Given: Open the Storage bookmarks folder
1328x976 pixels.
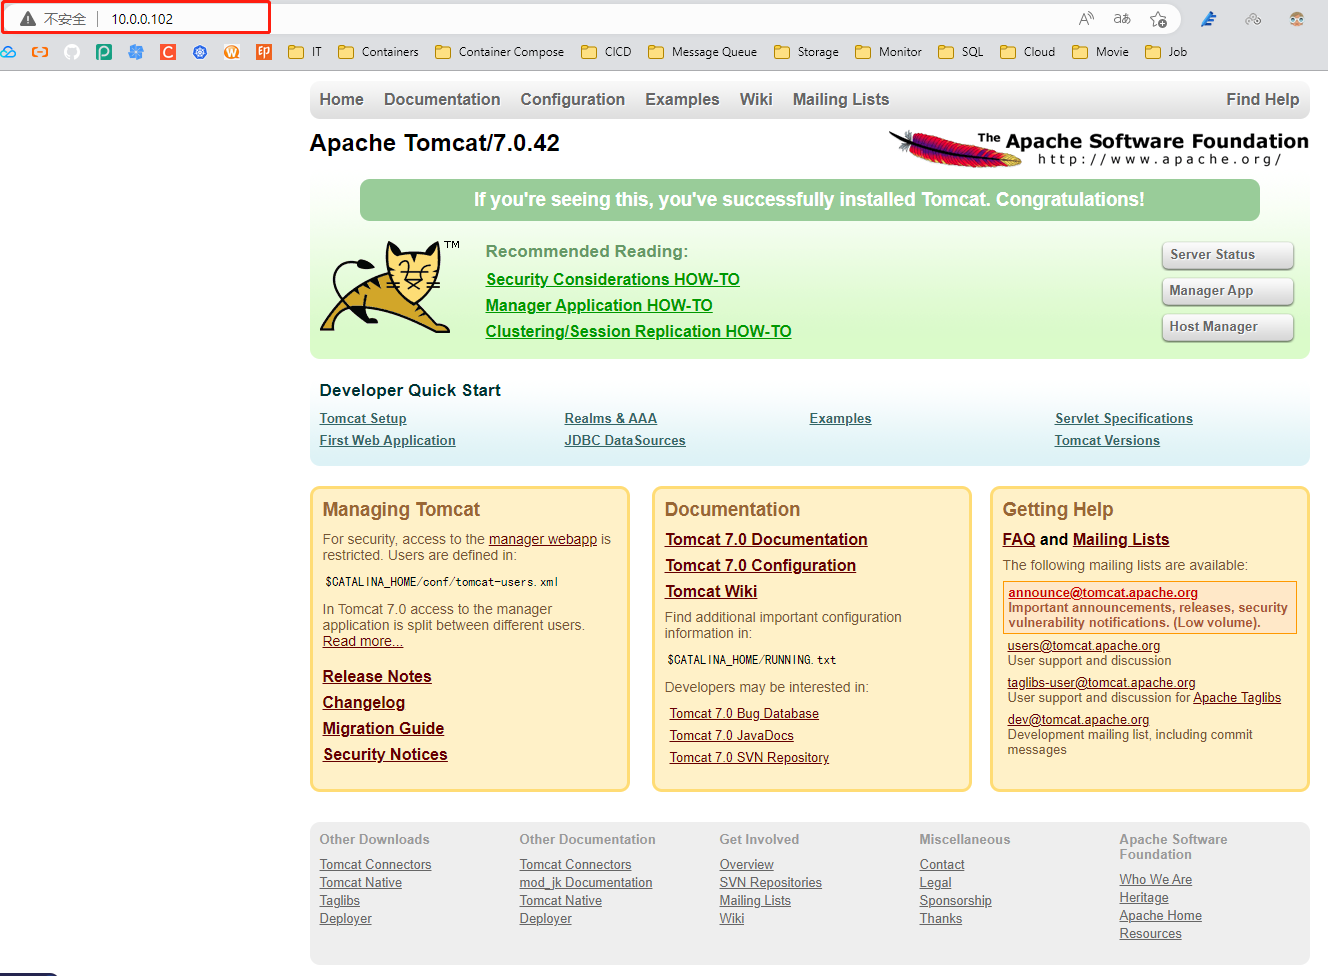Looking at the screenshot, I should point(806,52).
